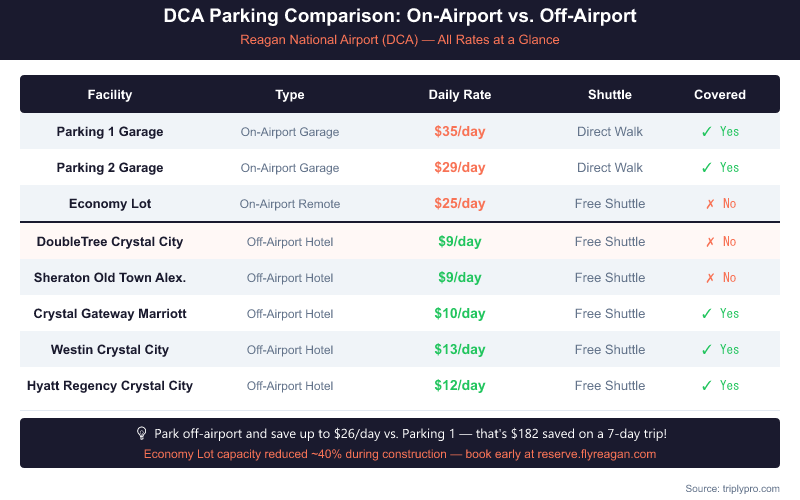800x500 pixels.
Task: Click the green checkmark for Parking 2 Garage
Action: click(707, 167)
